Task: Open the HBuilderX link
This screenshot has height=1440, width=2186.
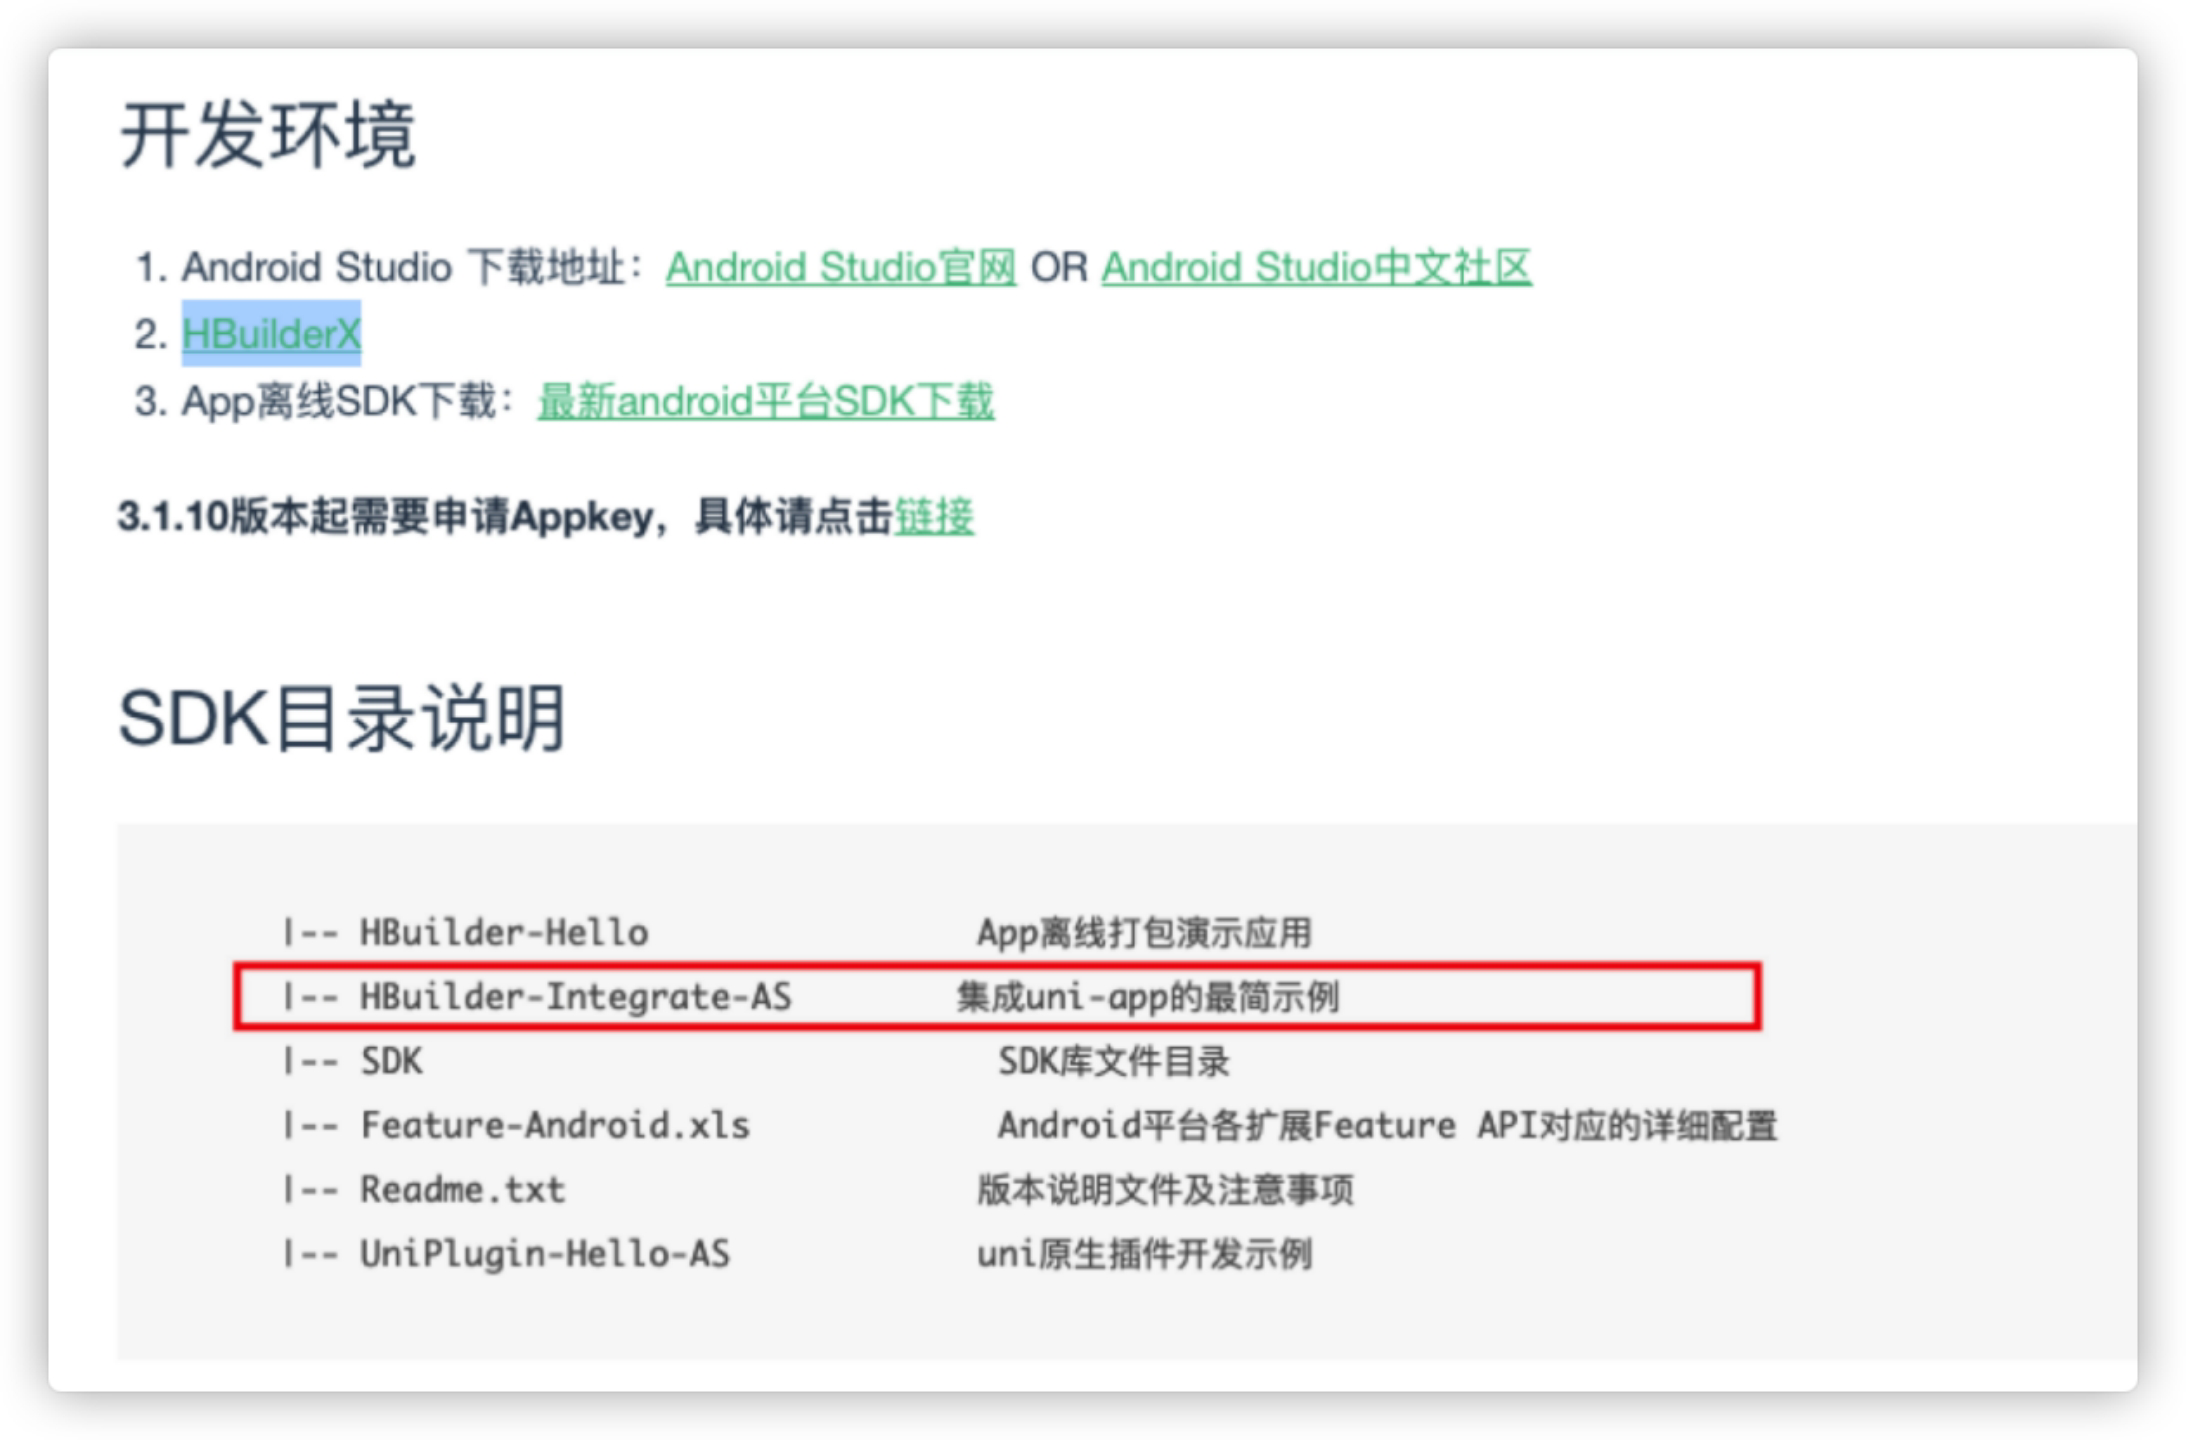Action: pyautogui.click(x=271, y=334)
